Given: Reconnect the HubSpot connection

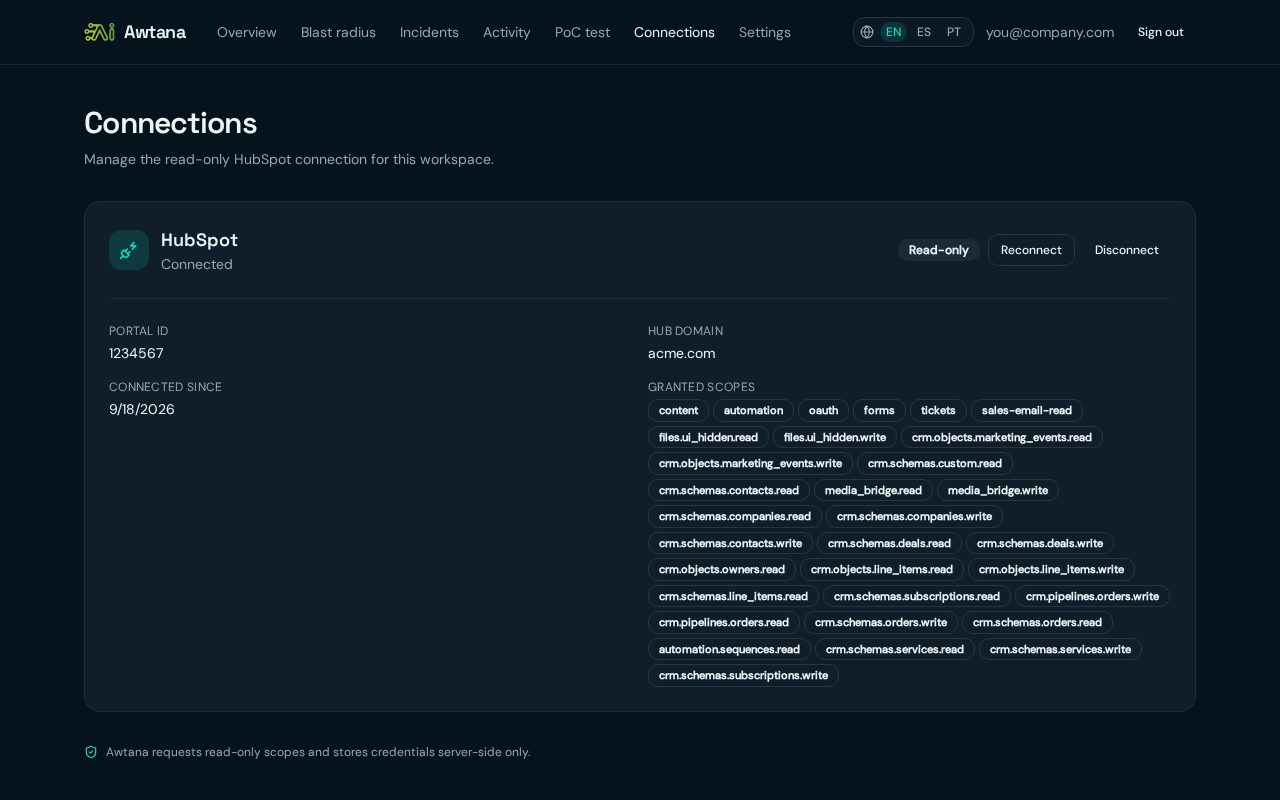Looking at the screenshot, I should (1031, 250).
